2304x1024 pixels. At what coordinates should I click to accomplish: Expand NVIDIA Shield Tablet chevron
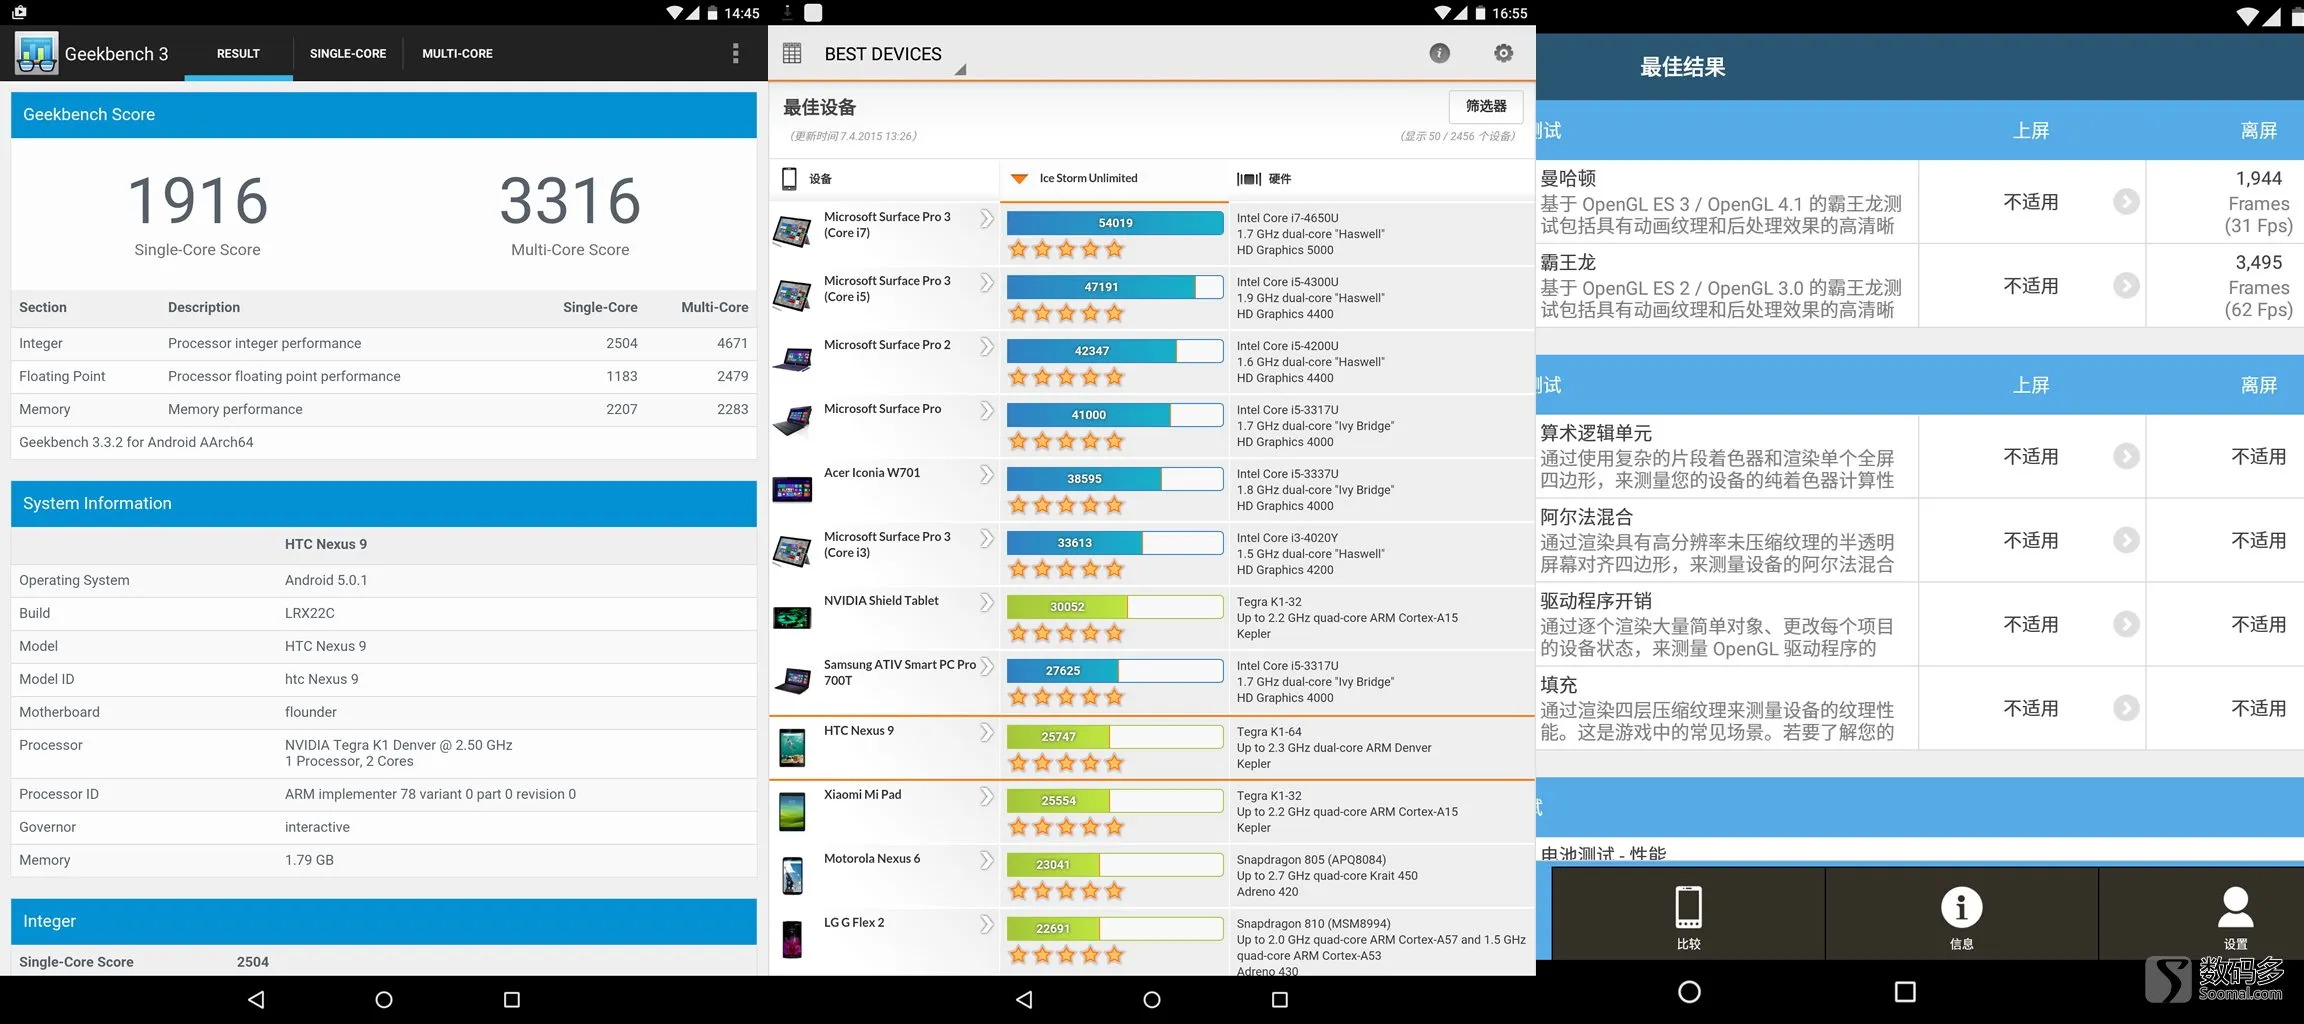tap(986, 603)
